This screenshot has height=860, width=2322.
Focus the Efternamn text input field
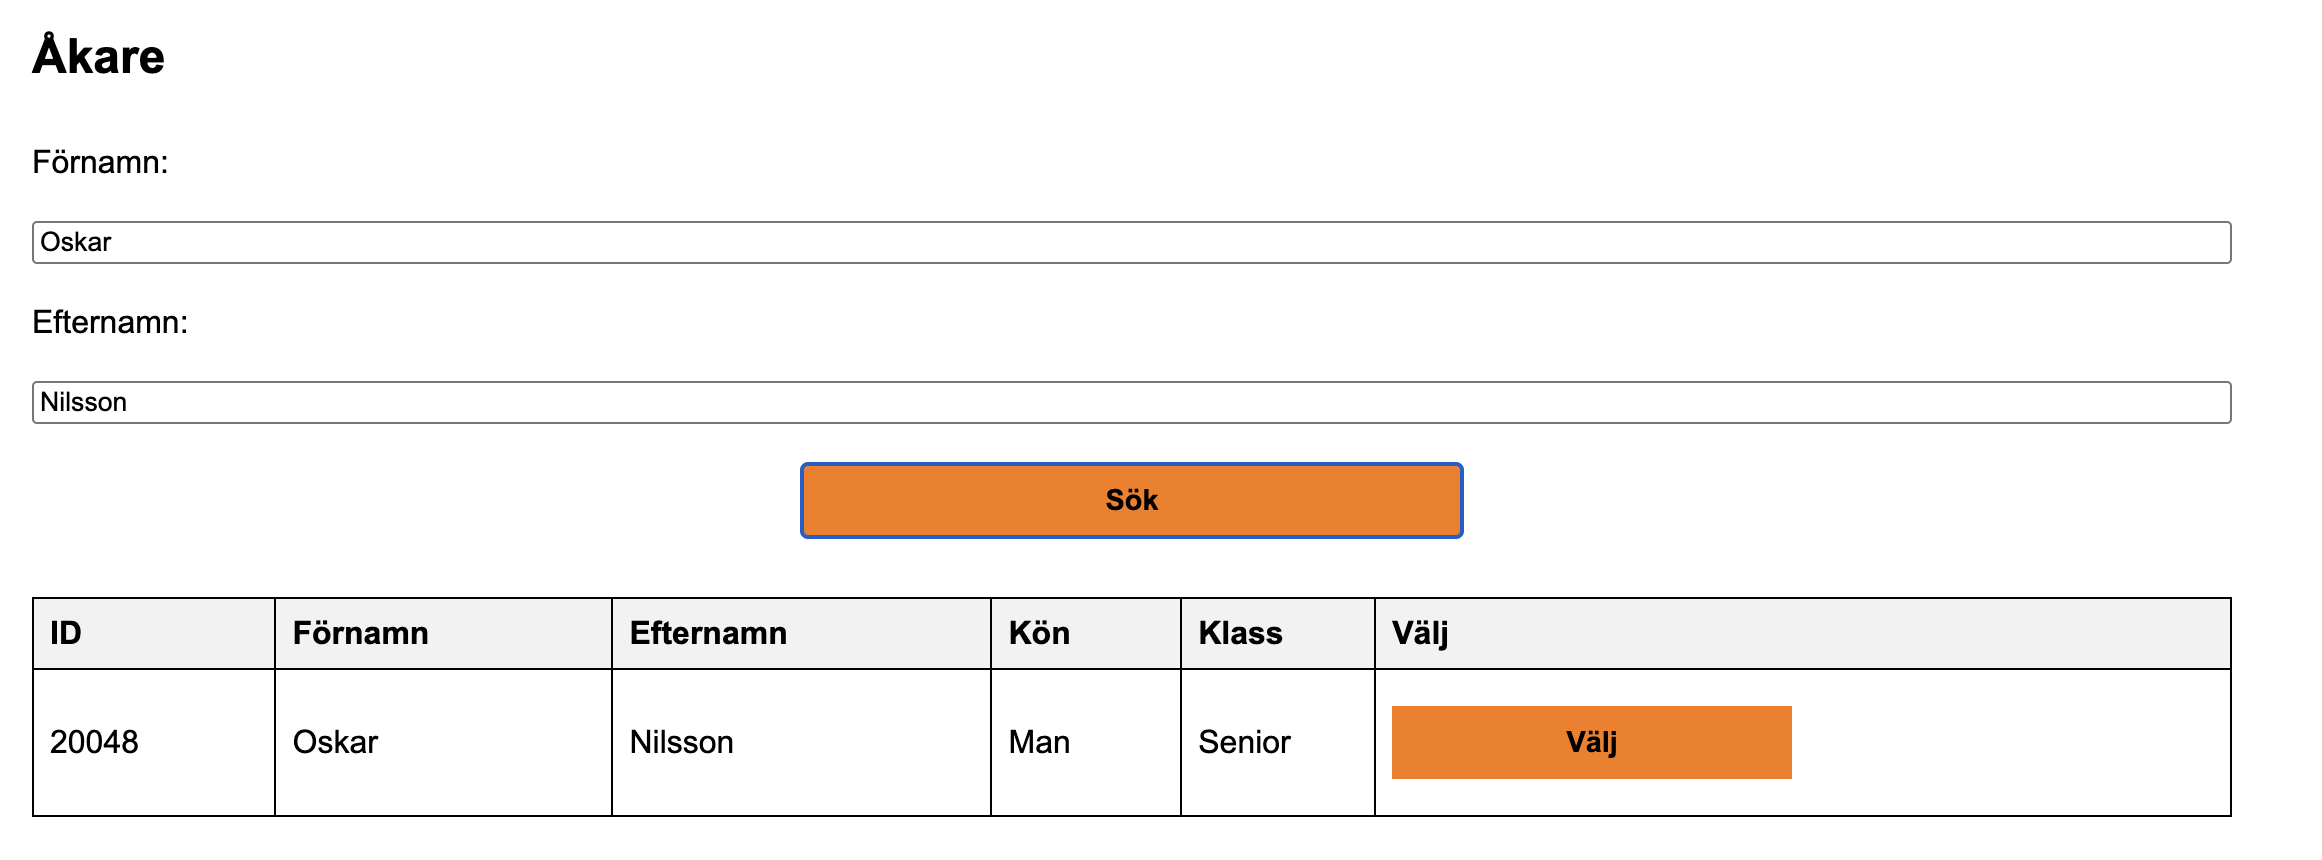click(x=1130, y=403)
